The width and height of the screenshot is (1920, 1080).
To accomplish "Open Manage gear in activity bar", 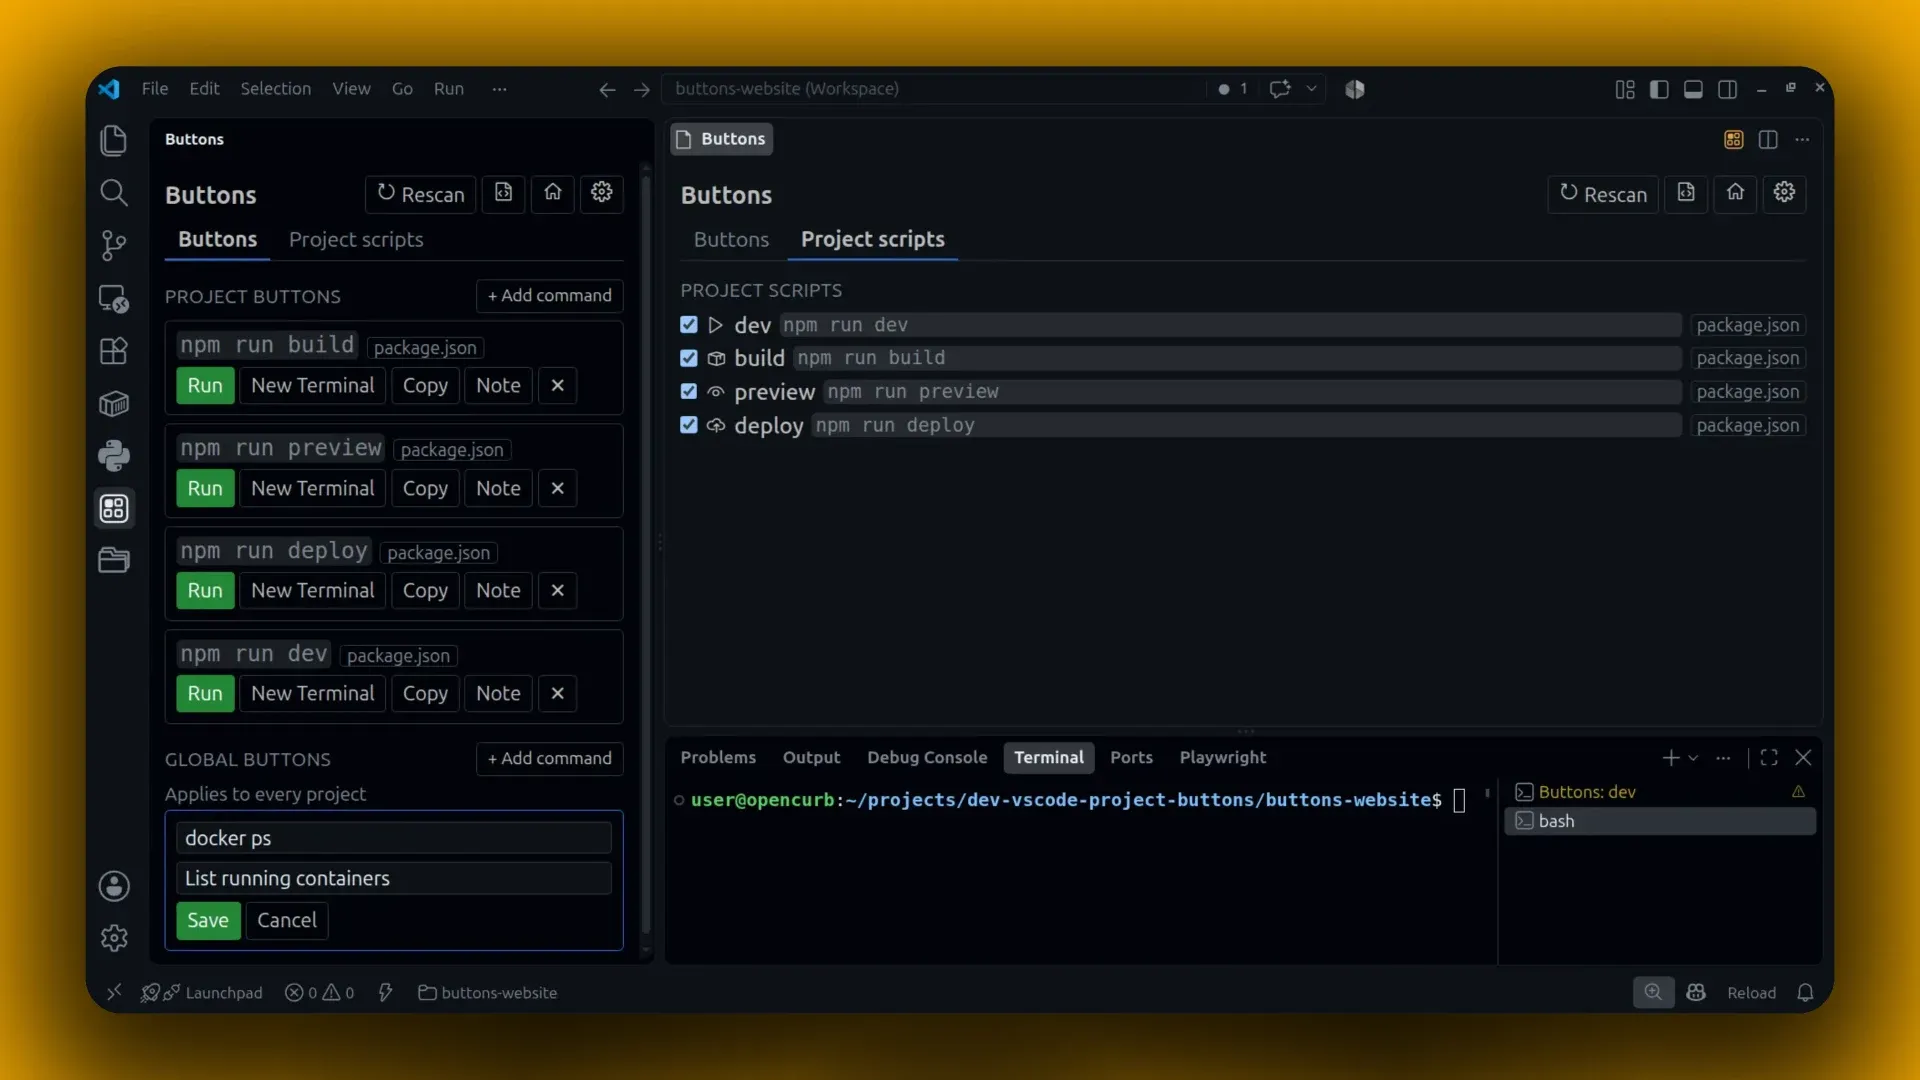I will pyautogui.click(x=114, y=938).
